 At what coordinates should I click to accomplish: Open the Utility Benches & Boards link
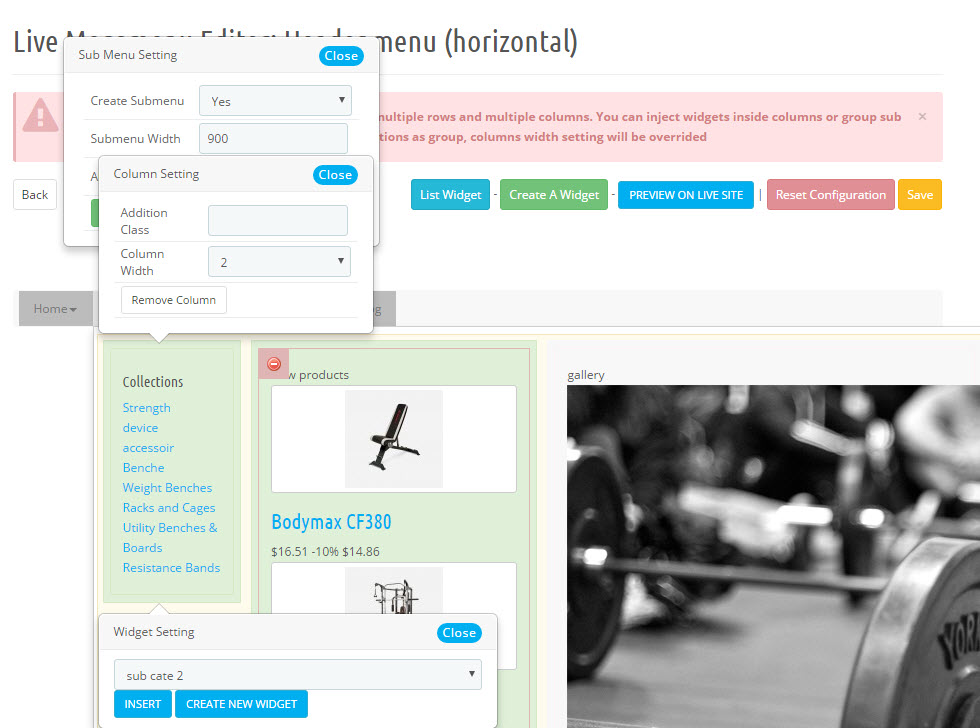point(170,537)
